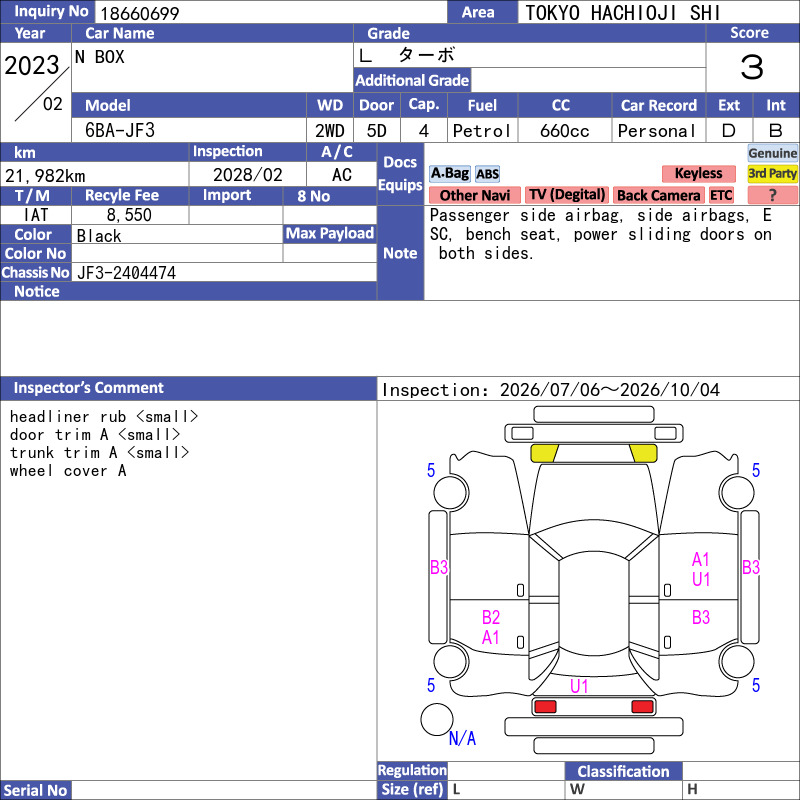Screen dimensions: 800x800
Task: Click the Petrol fuel value
Action: point(482,131)
